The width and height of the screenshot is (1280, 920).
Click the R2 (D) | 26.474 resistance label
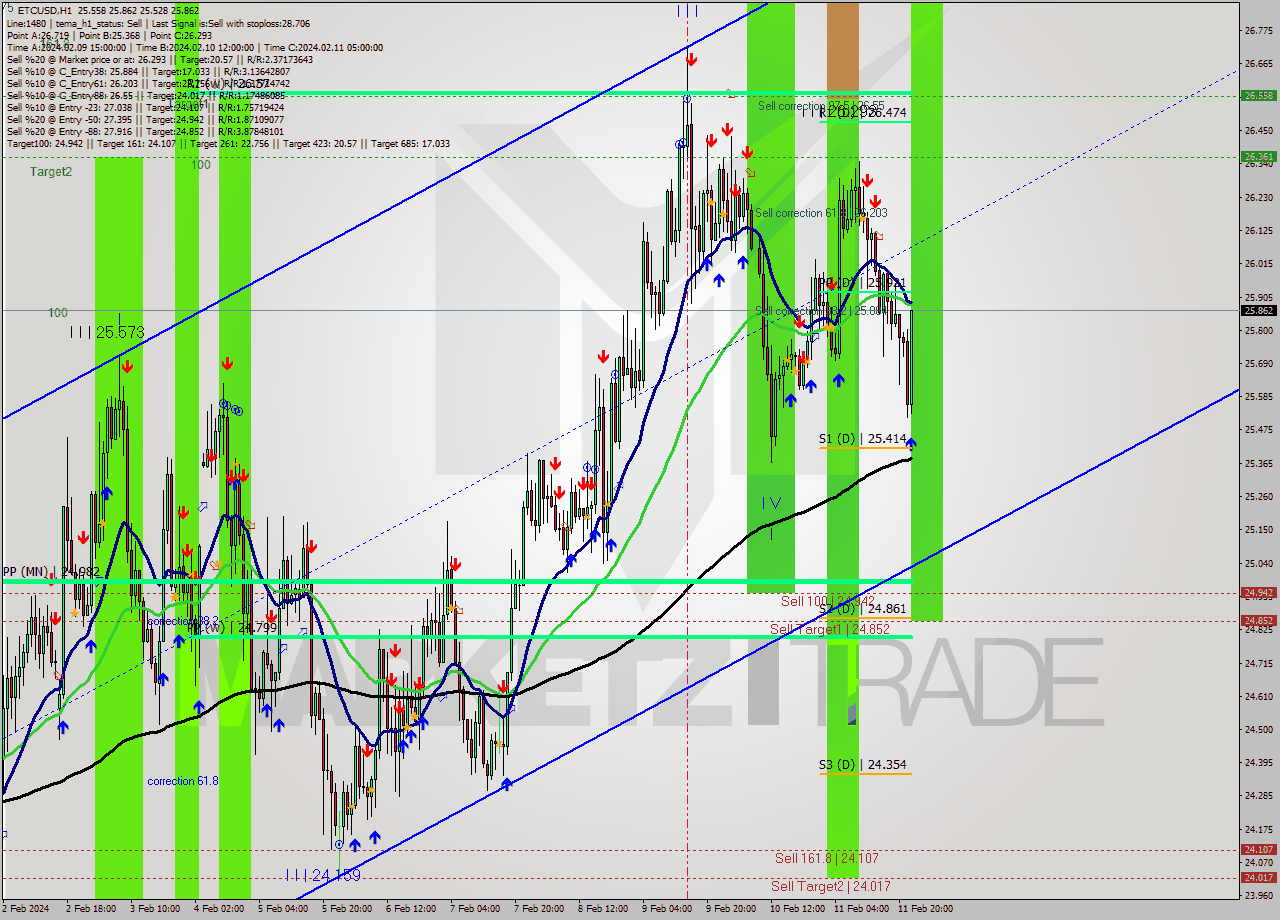click(863, 113)
